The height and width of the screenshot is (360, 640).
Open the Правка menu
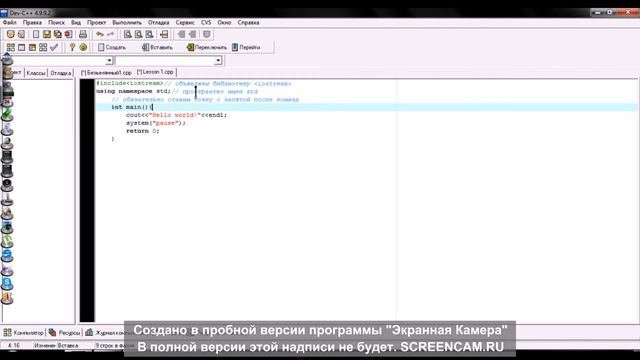32,22
